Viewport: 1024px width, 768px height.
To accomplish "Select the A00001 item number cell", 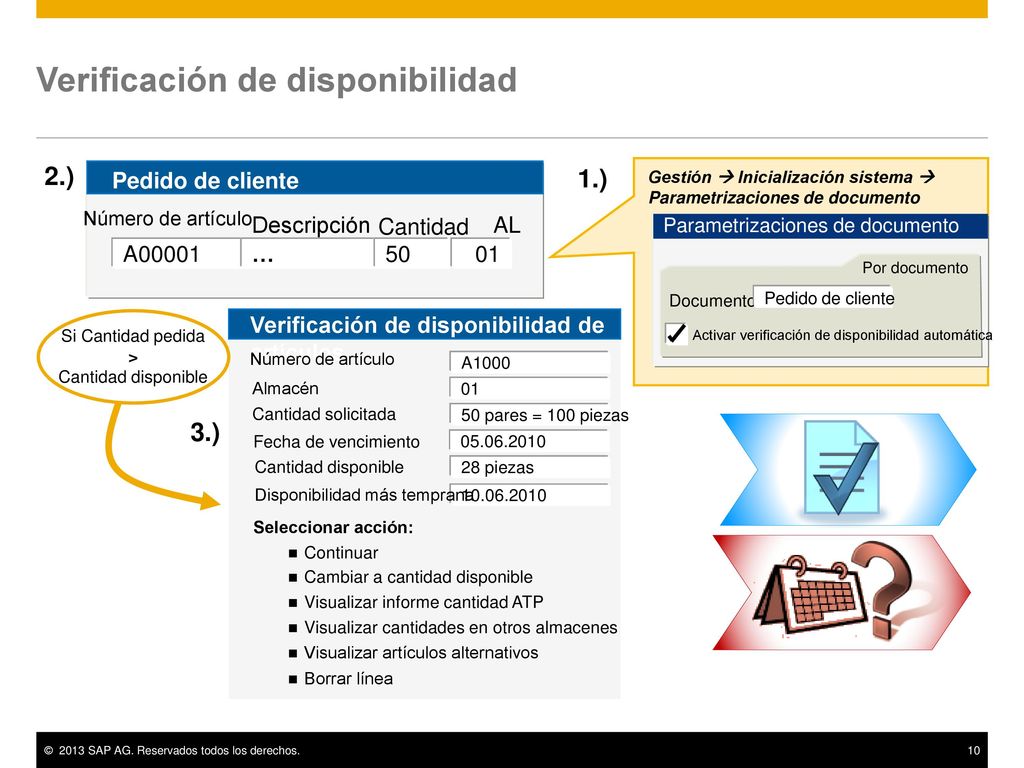I will tap(176, 253).
